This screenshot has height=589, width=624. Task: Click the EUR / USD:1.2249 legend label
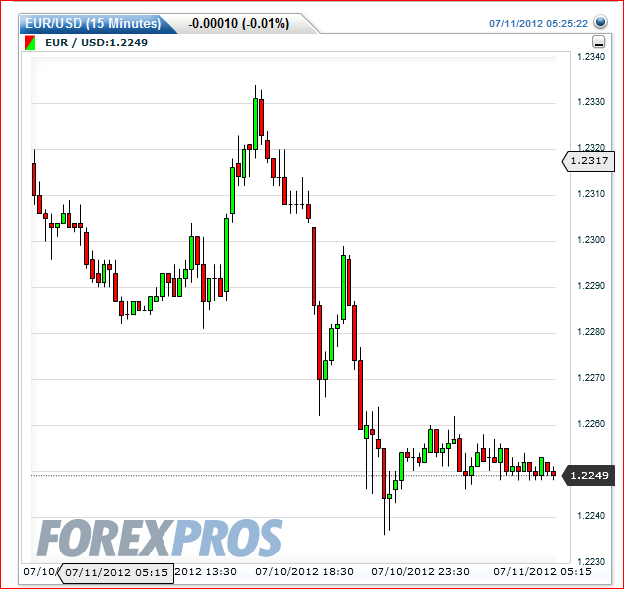click(x=96, y=43)
